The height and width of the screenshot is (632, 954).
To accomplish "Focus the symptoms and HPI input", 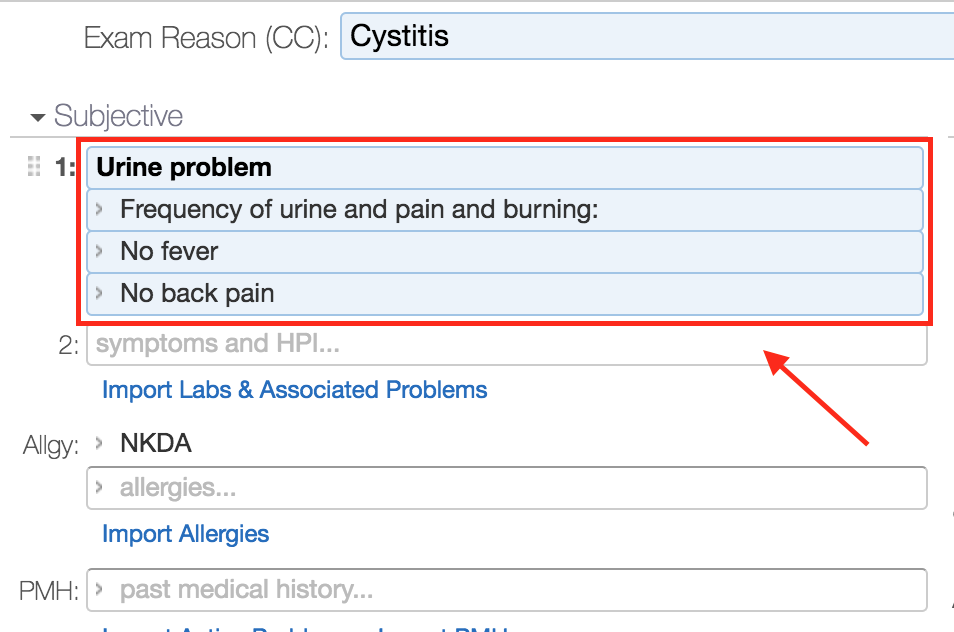I will (x=500, y=344).
